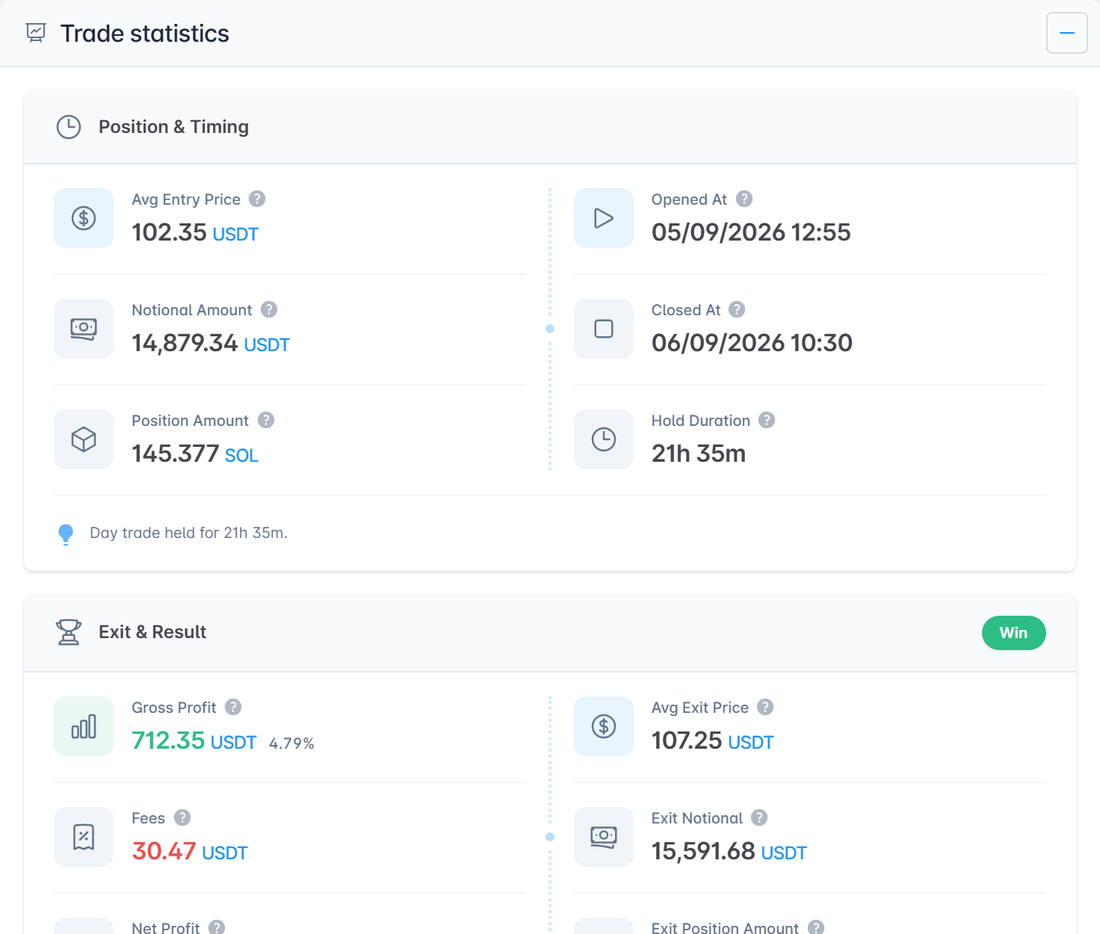Select the 107.25 exit price value

(687, 740)
